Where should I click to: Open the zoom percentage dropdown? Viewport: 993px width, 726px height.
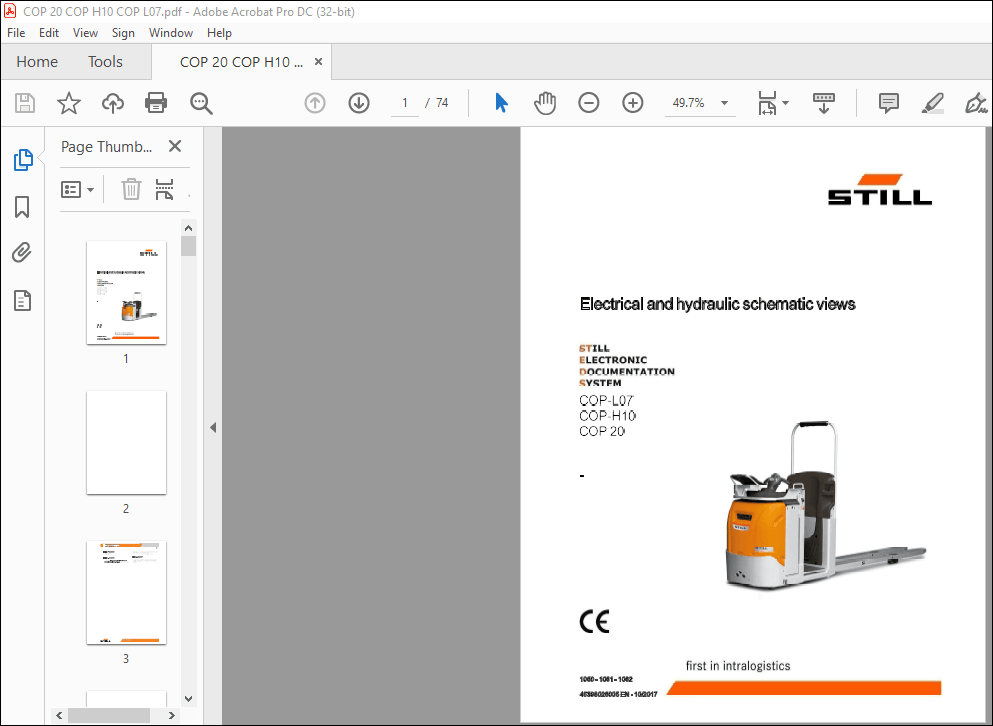[723, 102]
